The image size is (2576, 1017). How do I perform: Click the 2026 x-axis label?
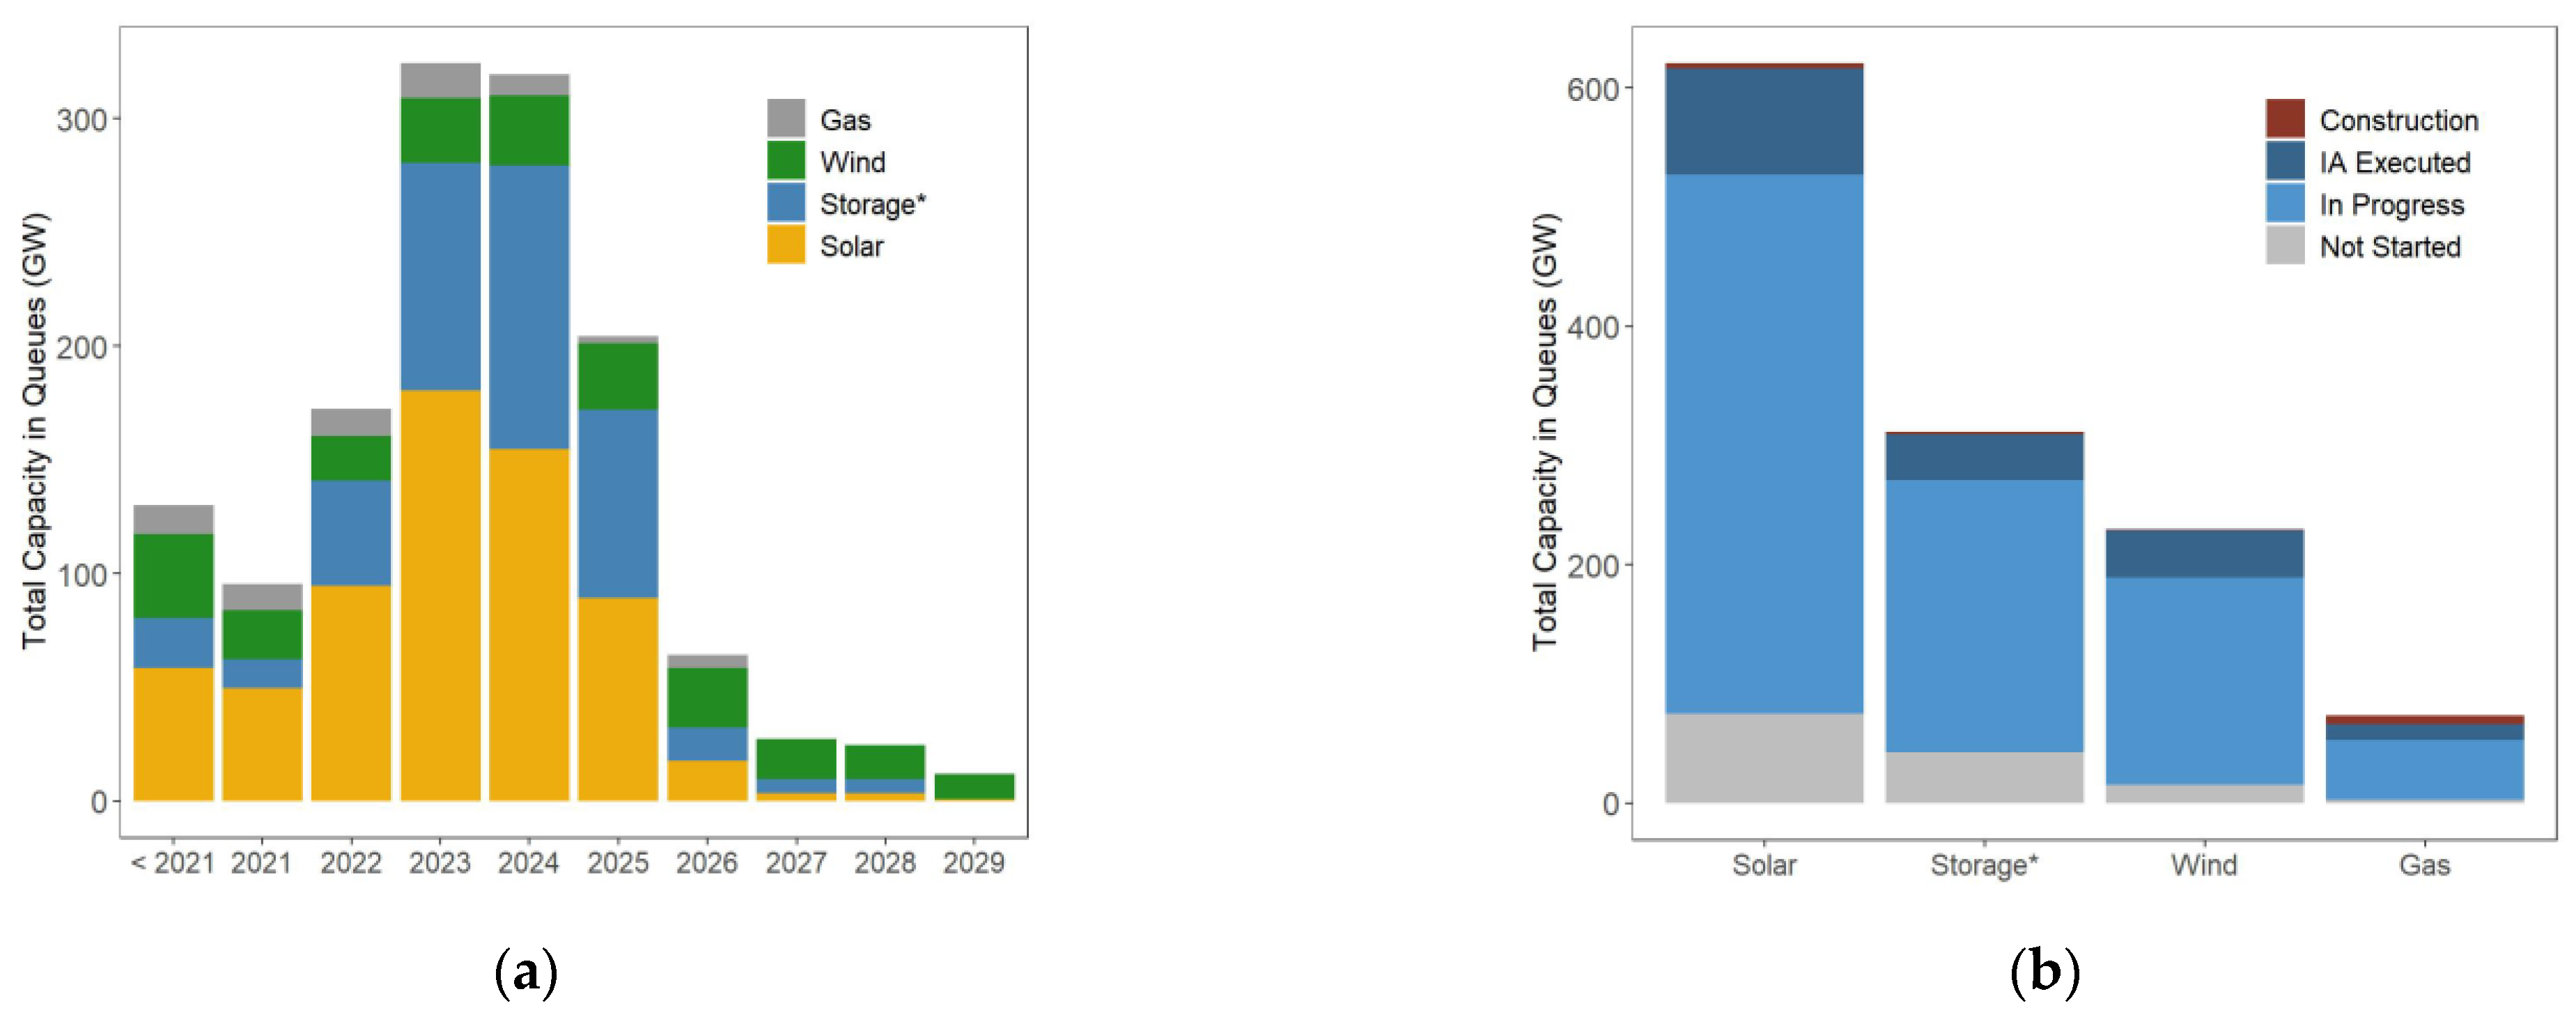click(707, 863)
